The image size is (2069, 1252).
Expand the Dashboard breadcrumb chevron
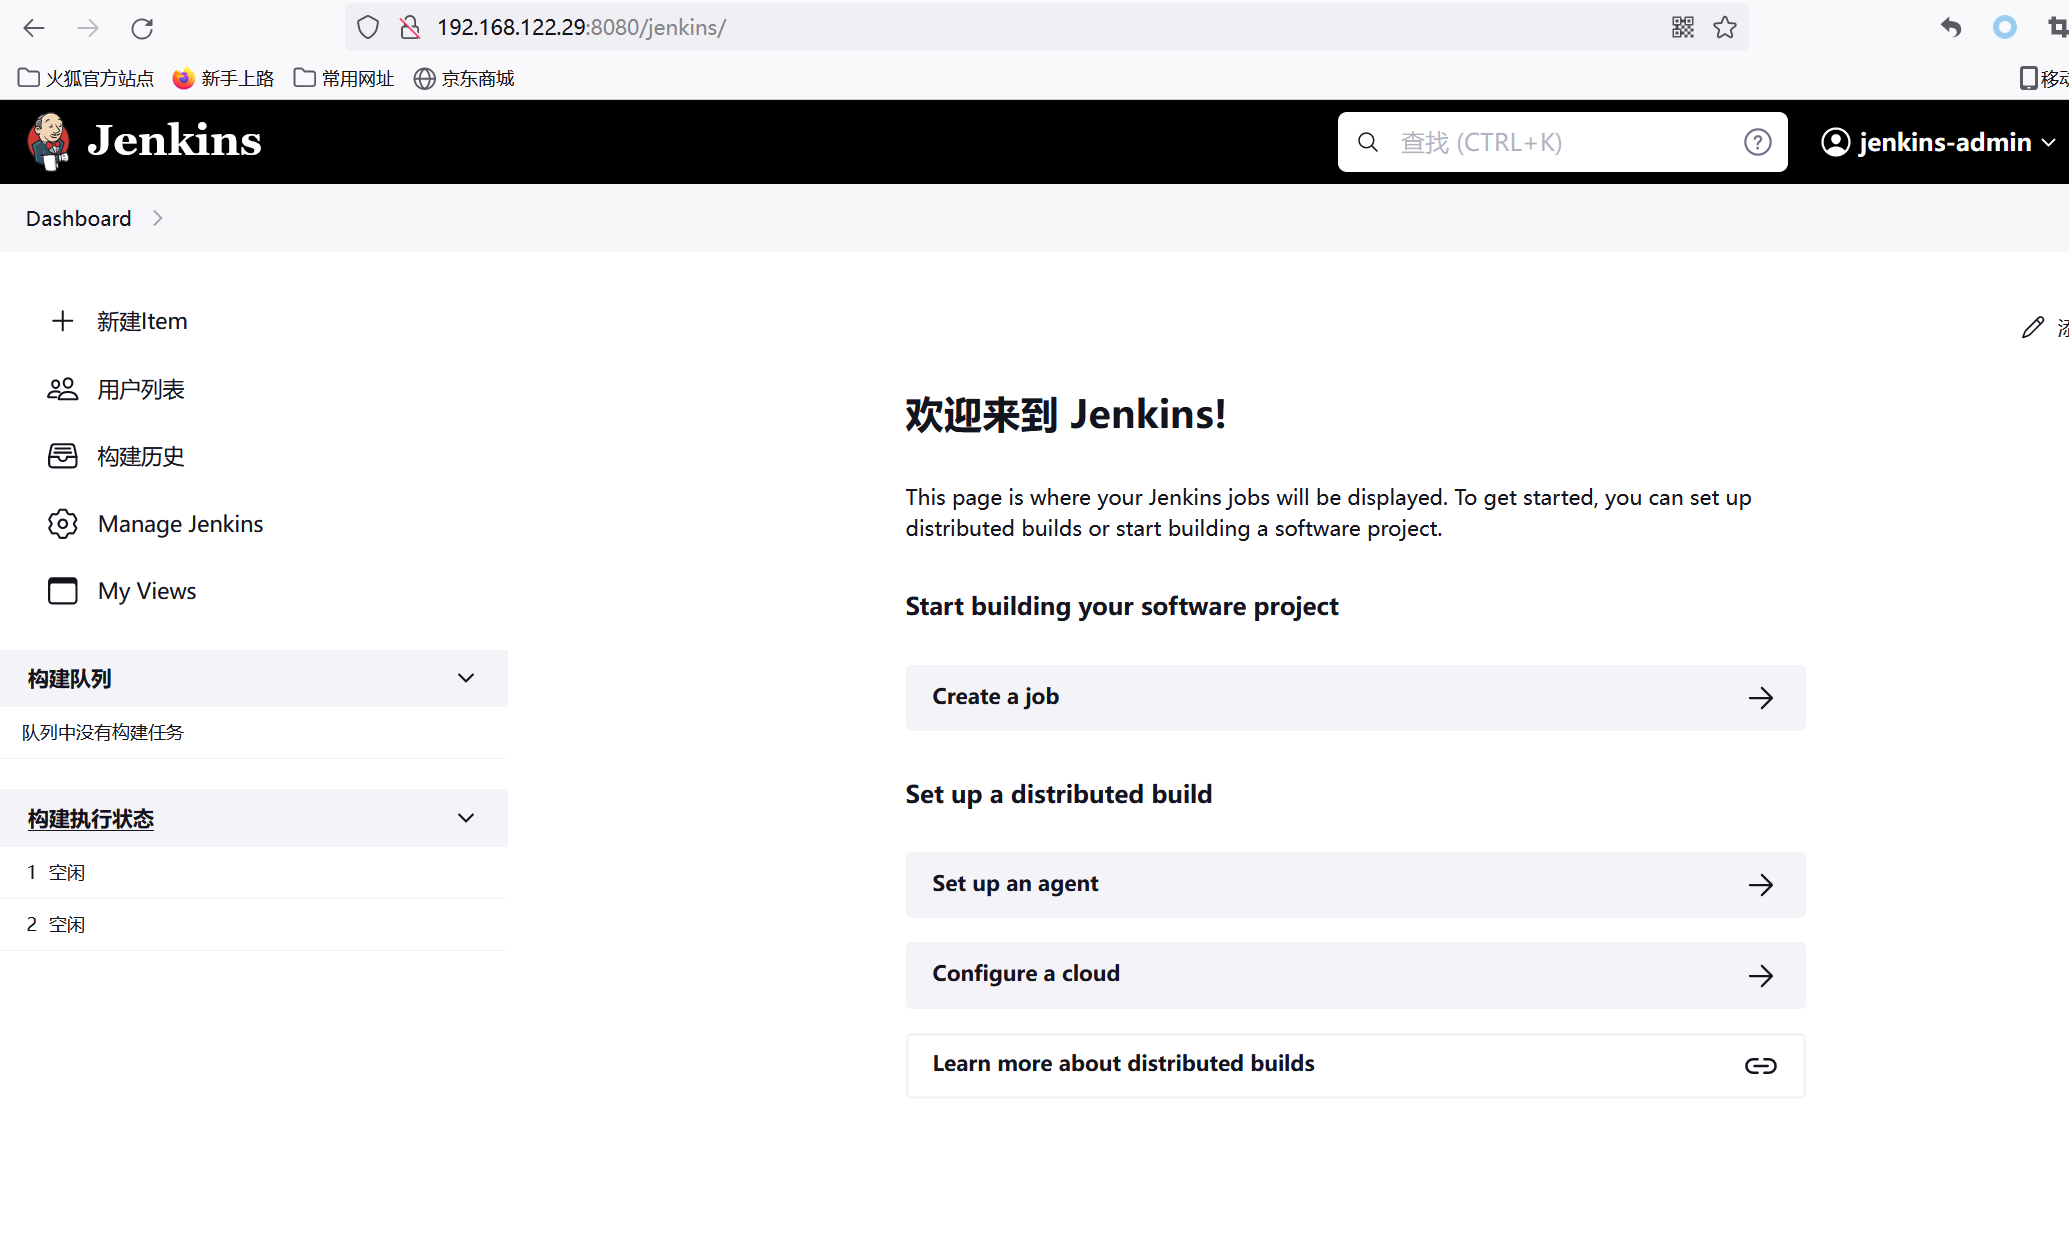(158, 218)
